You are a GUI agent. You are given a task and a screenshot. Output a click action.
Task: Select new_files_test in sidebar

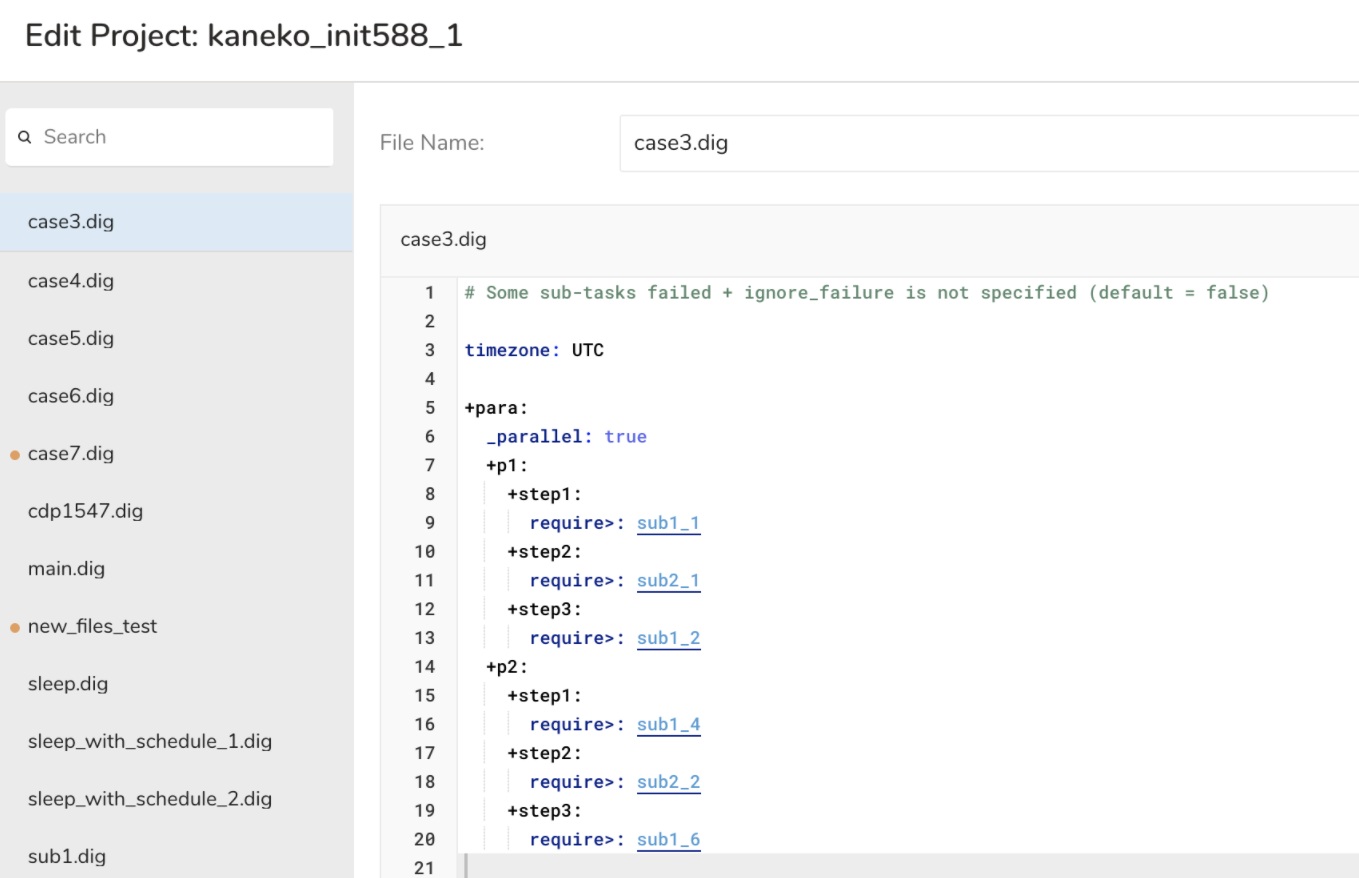click(92, 627)
